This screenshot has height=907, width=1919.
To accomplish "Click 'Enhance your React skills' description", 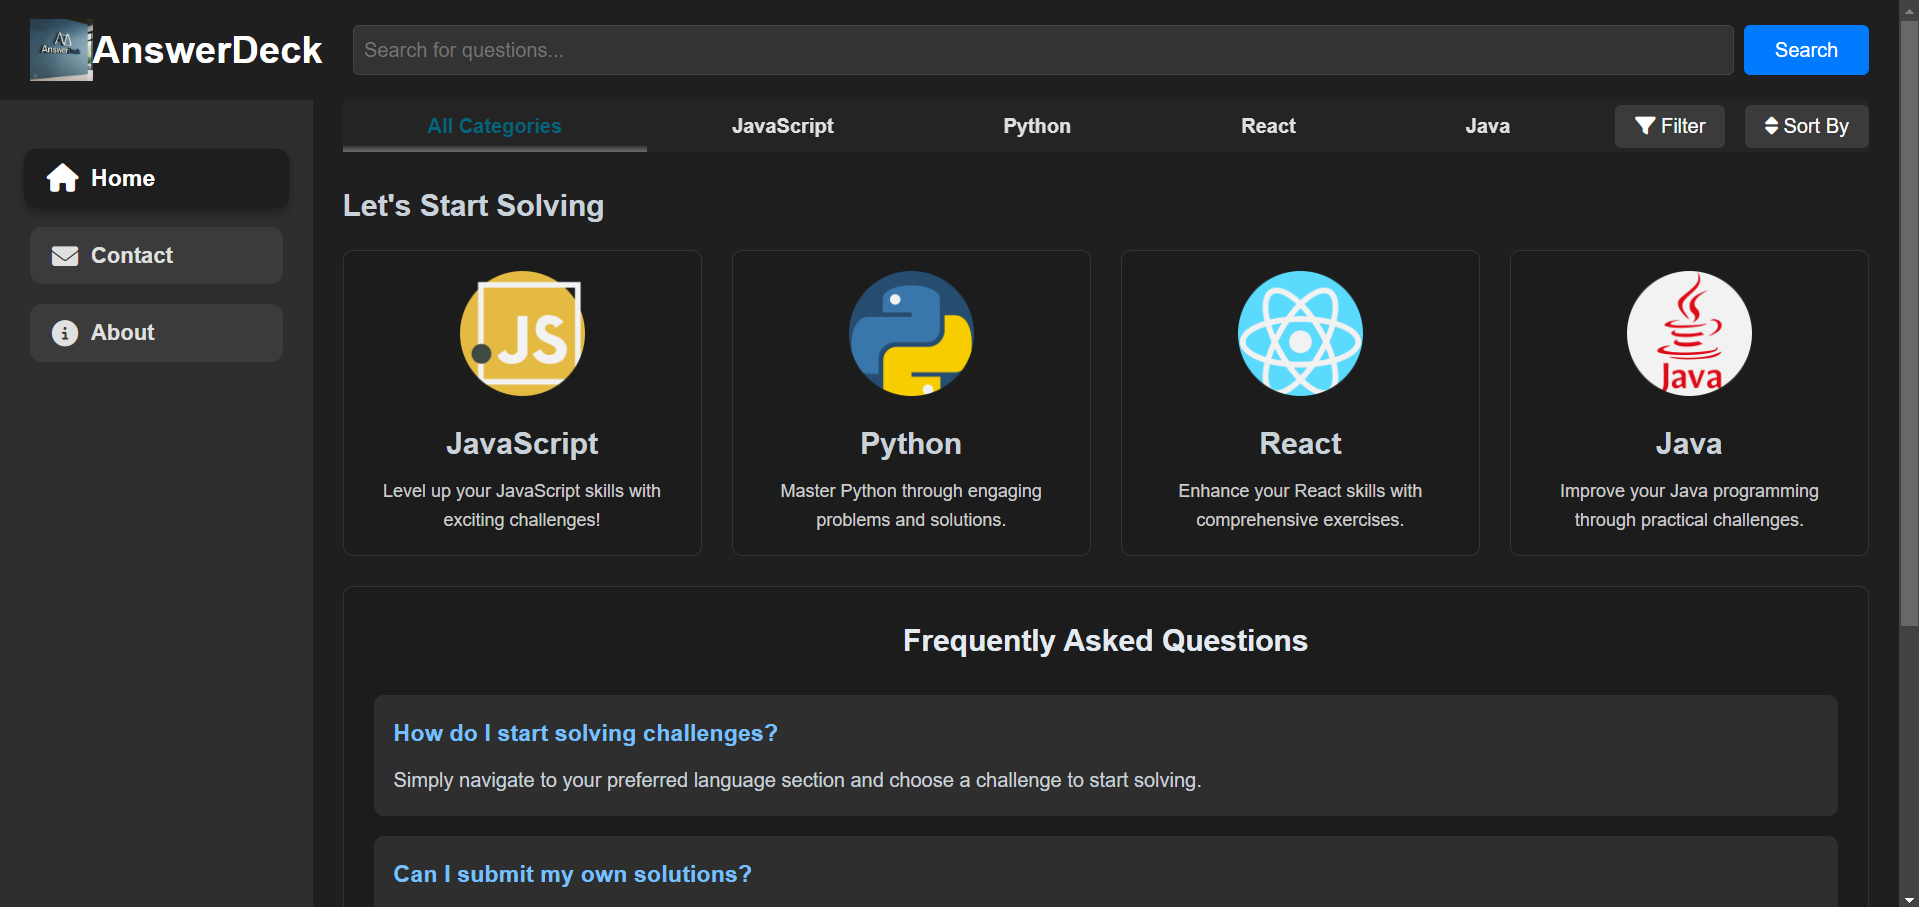I will [1300, 505].
